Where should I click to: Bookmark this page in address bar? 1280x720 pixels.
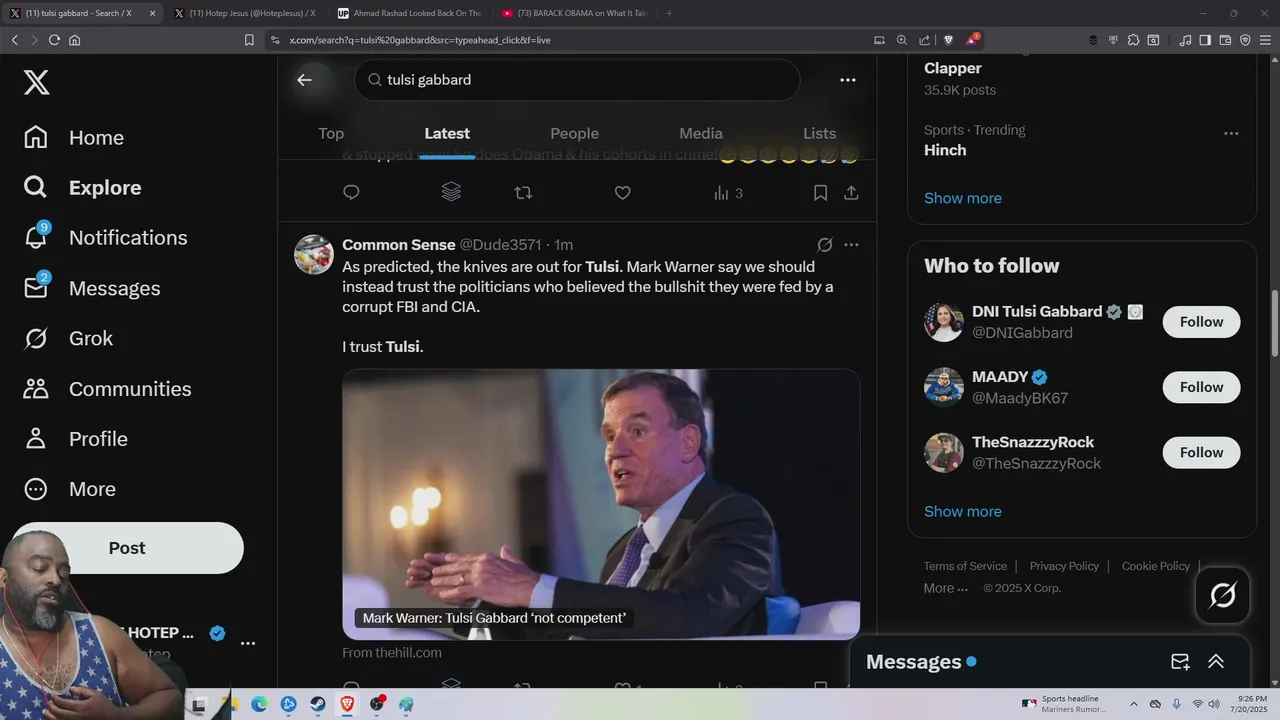coord(249,40)
